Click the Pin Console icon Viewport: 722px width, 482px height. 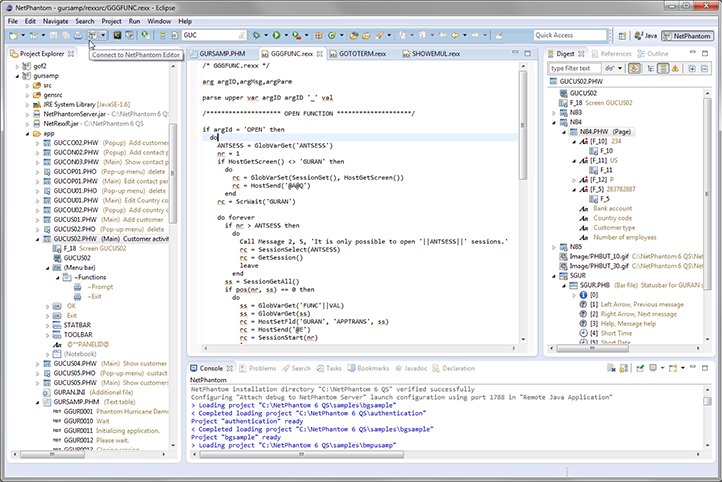(640, 368)
